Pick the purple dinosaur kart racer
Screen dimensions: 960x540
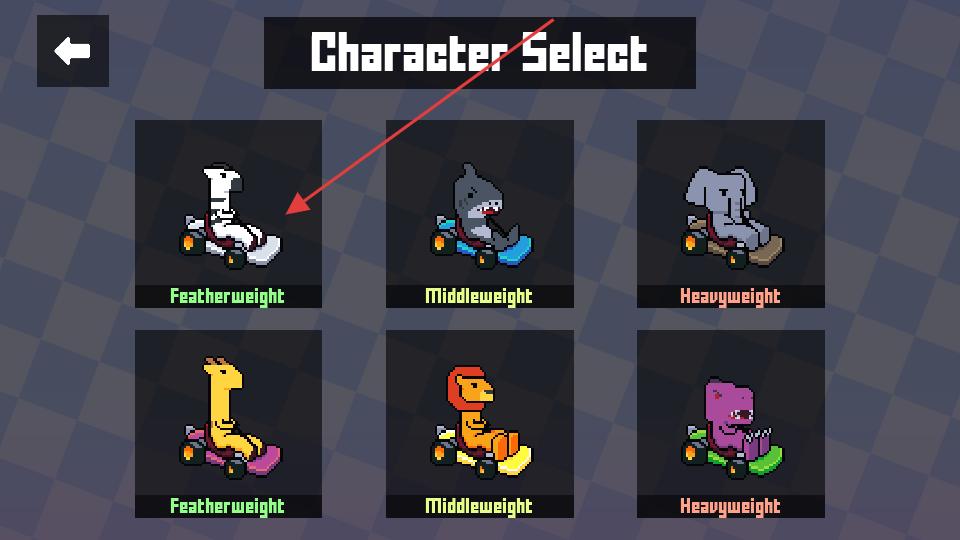731,424
